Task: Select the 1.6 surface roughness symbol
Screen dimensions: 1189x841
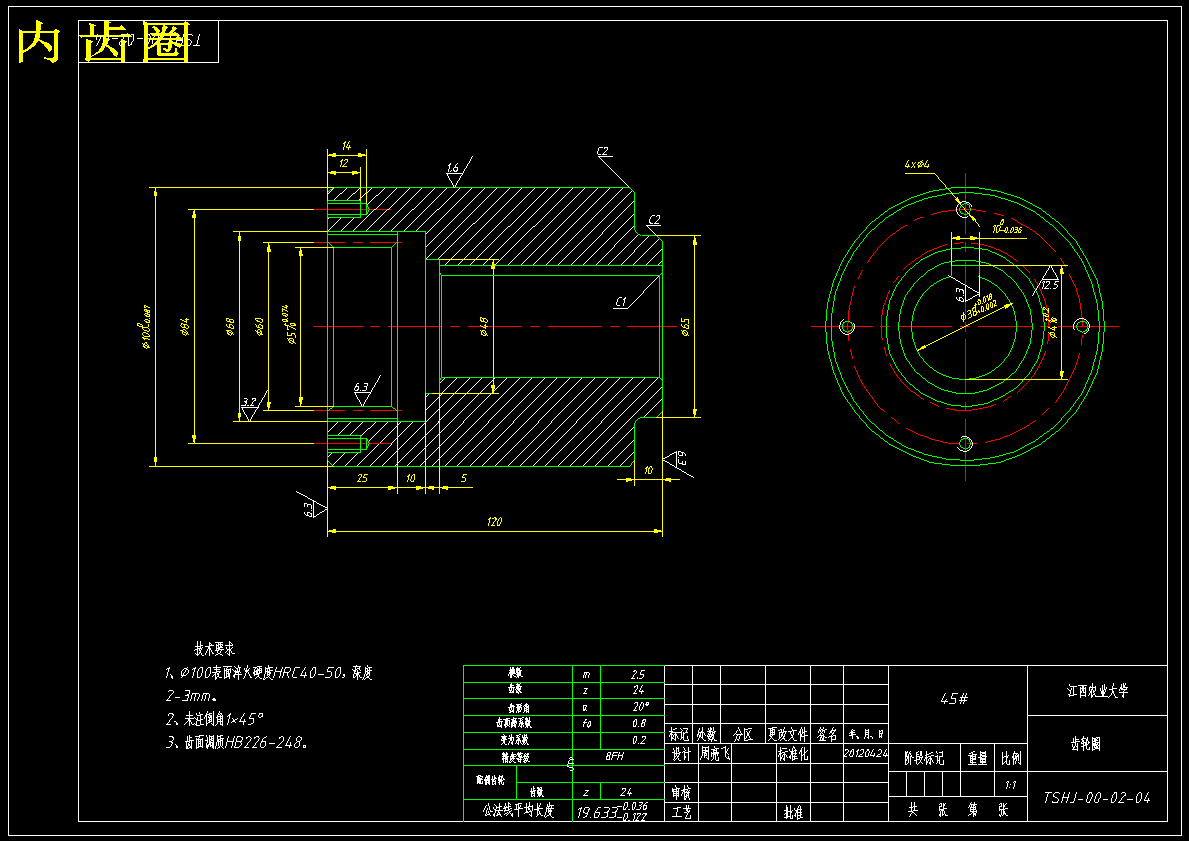Action: (457, 173)
